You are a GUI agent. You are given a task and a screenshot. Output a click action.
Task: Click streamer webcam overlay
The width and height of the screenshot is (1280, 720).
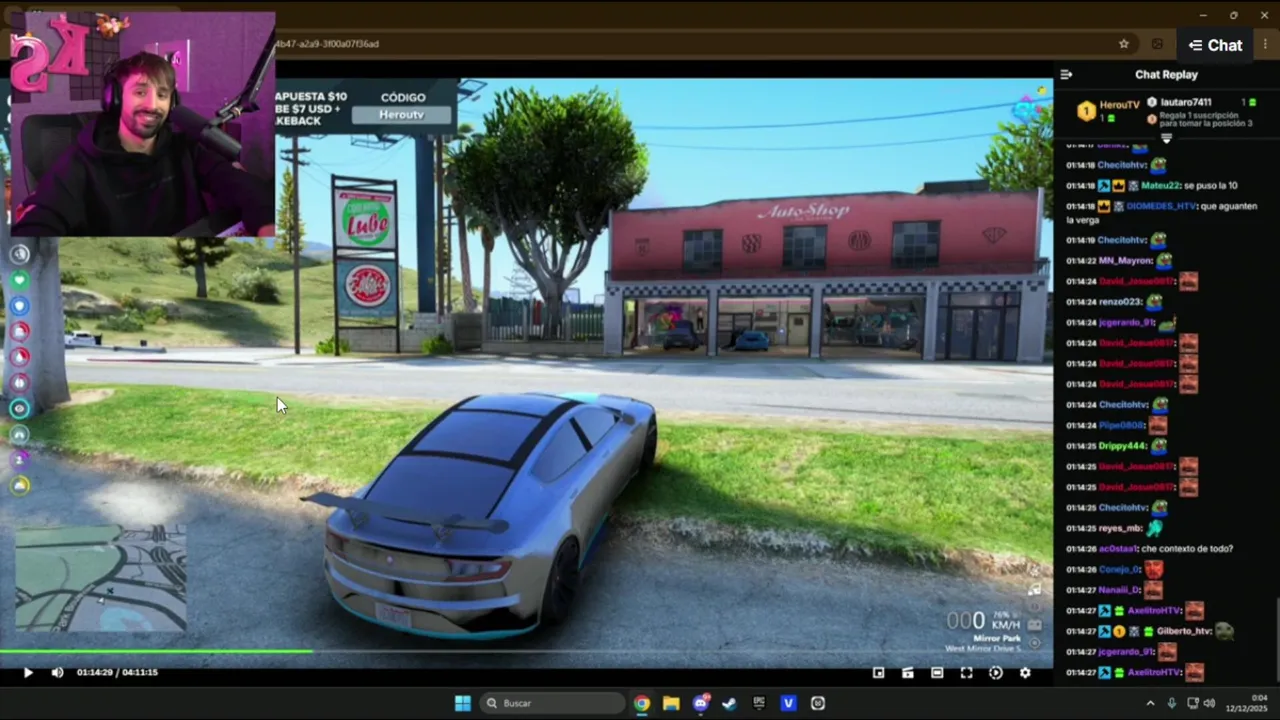[142, 124]
